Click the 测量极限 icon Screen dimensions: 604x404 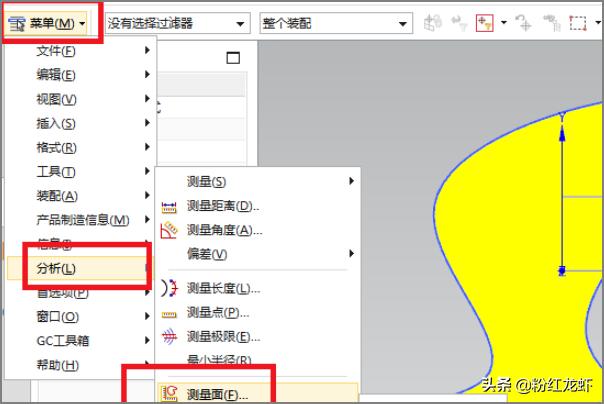point(168,336)
